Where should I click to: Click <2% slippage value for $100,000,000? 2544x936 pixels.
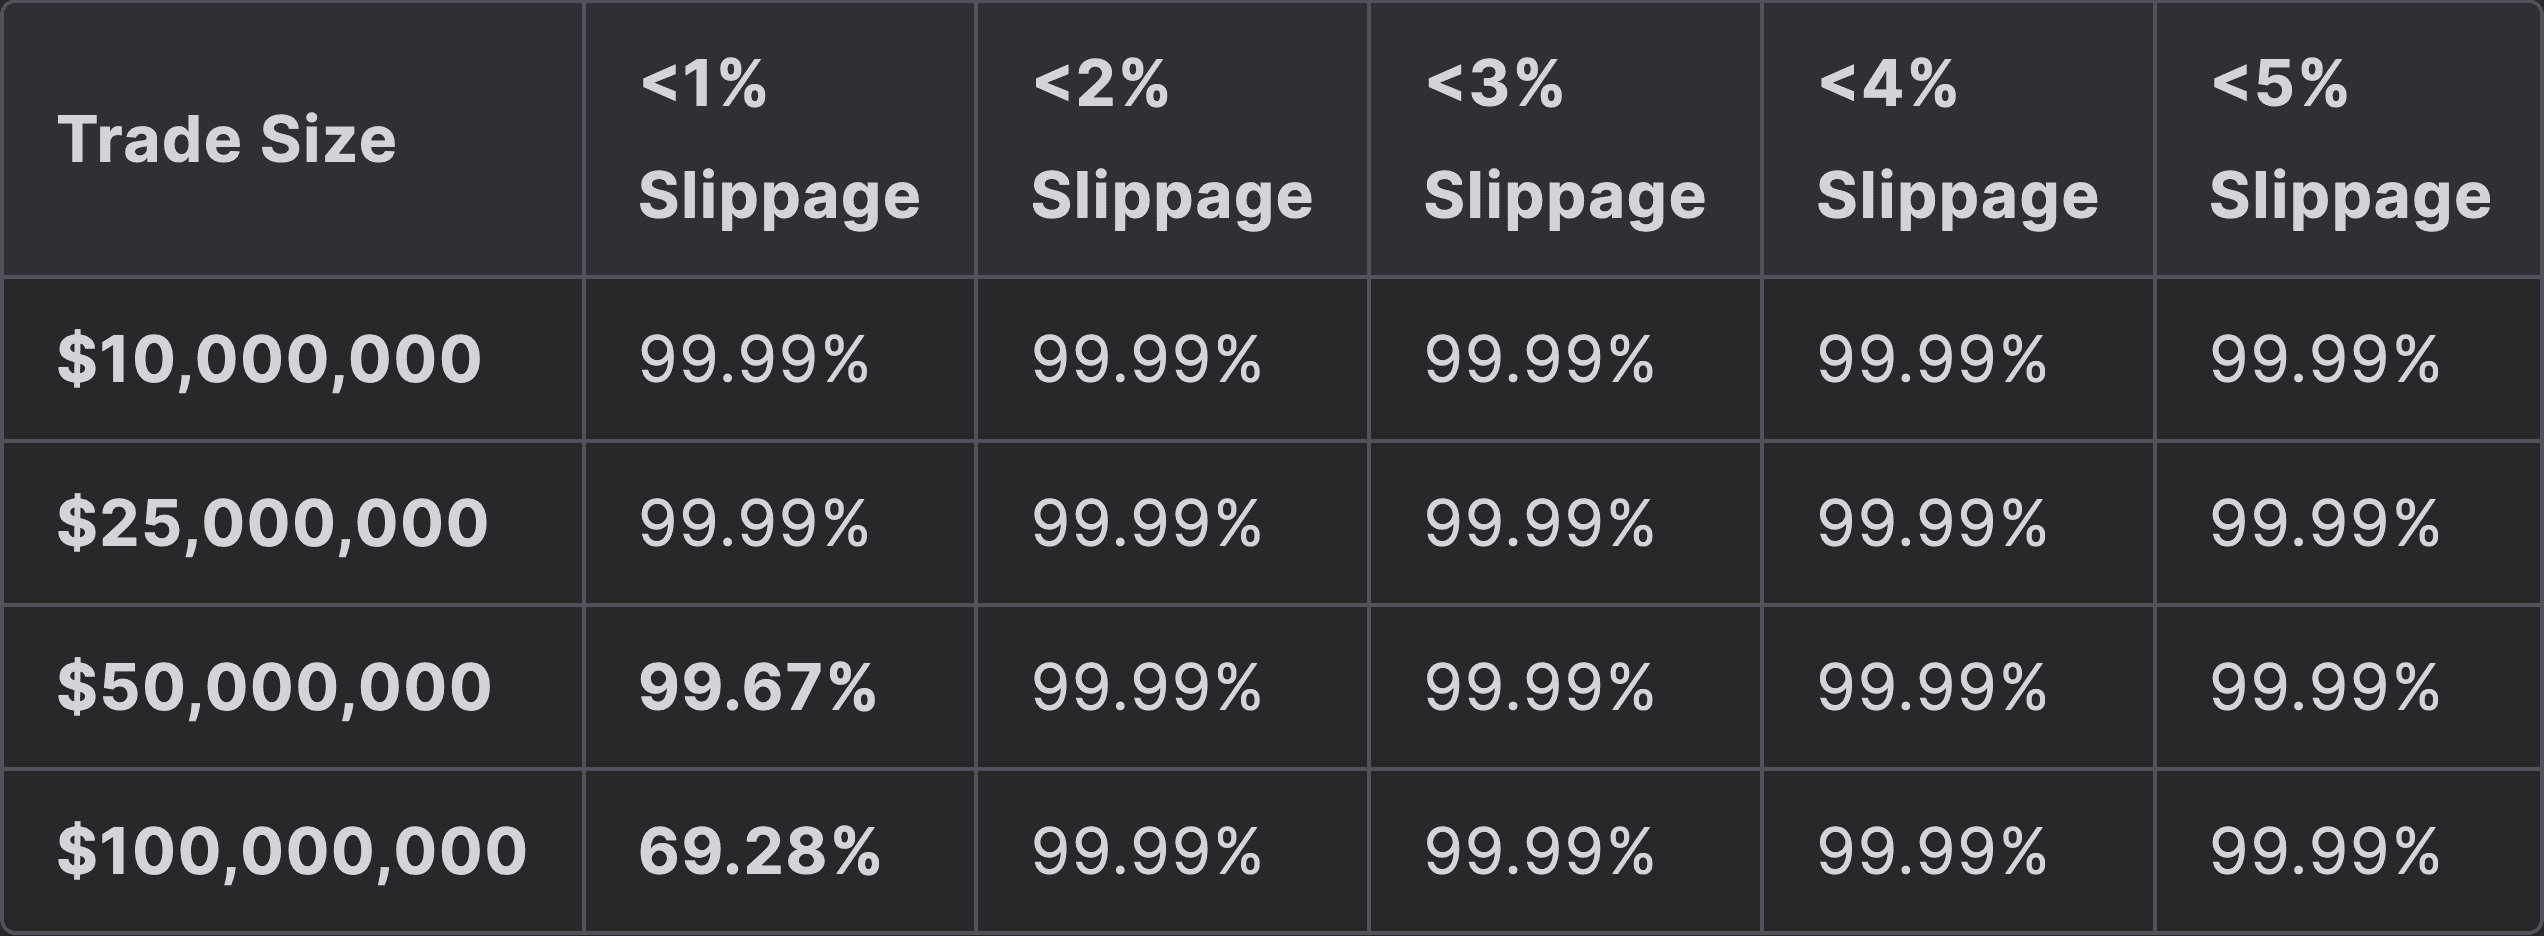point(1146,851)
